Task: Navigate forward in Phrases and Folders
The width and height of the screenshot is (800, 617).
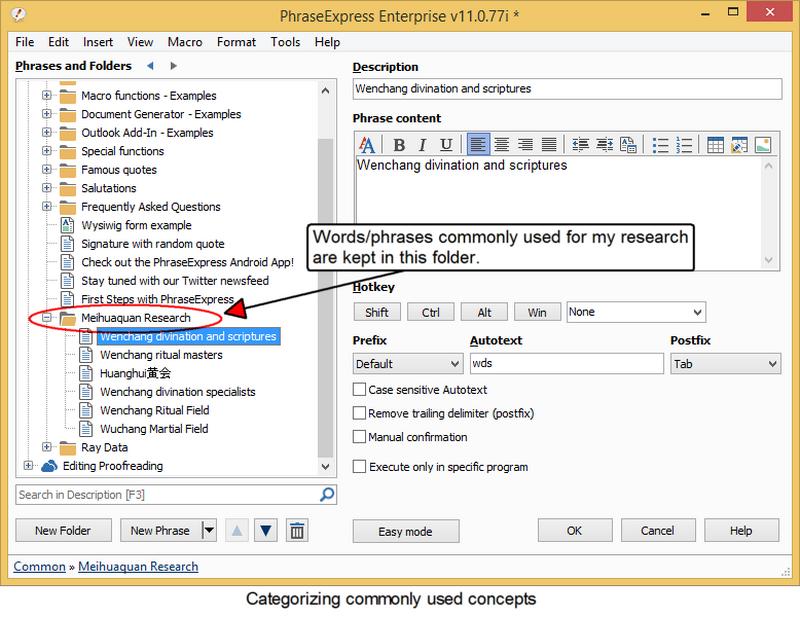Action: 173,66
